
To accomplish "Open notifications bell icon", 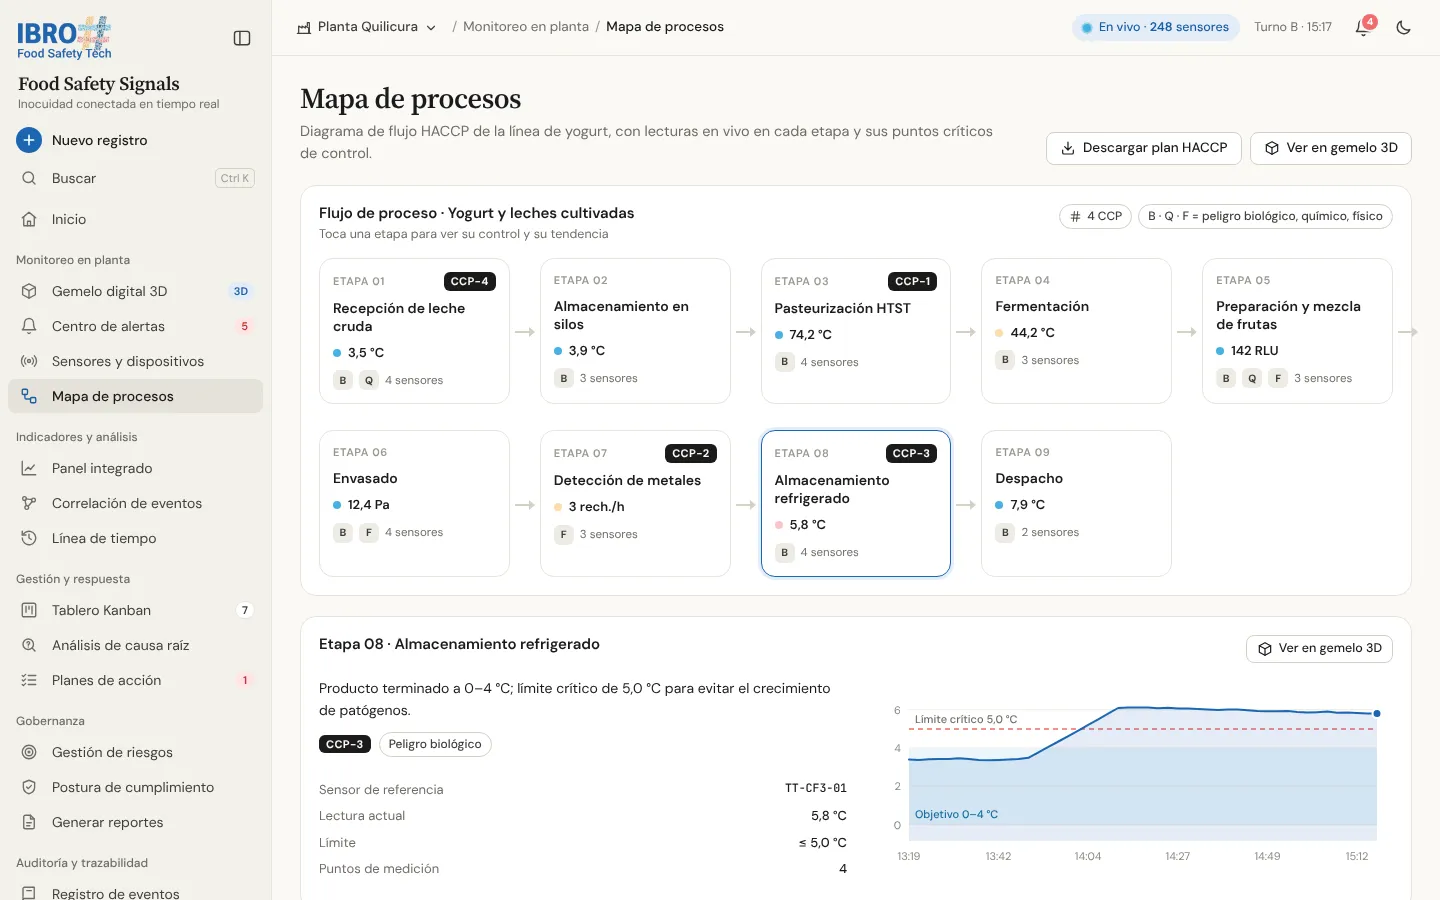I will tap(1362, 28).
